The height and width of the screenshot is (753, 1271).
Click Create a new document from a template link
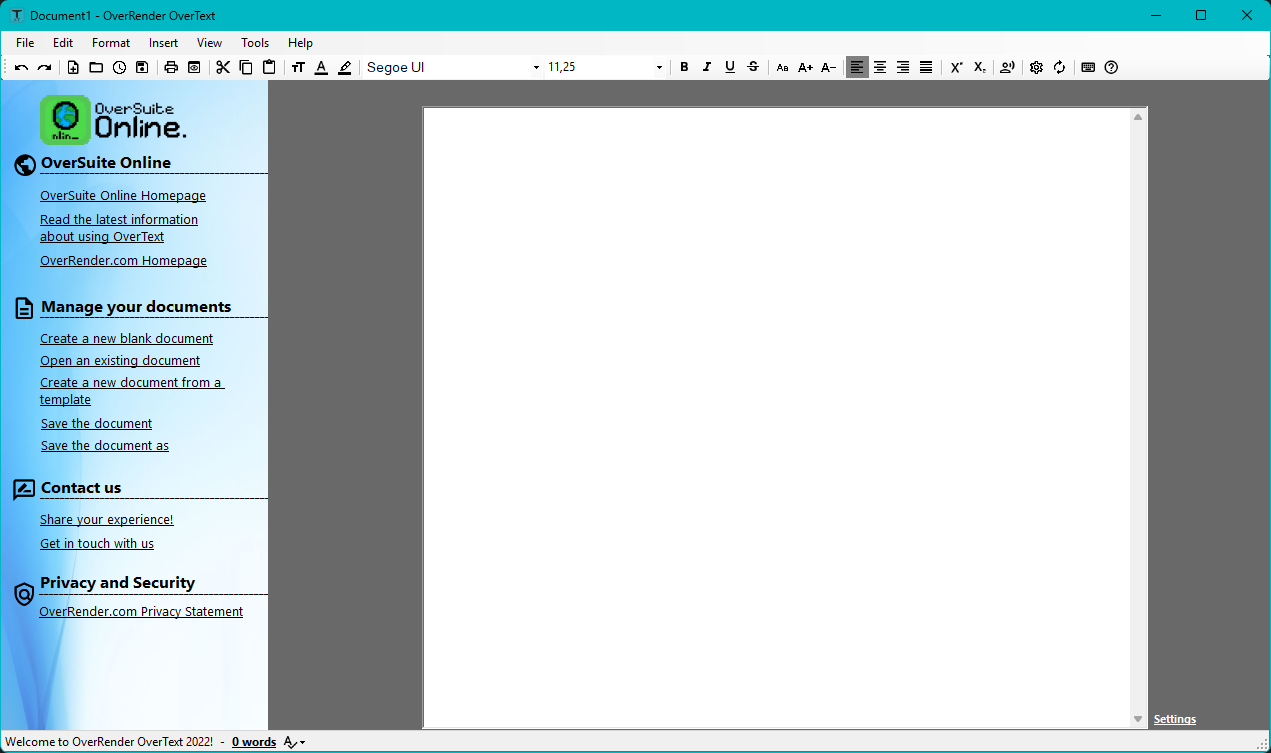(x=132, y=391)
